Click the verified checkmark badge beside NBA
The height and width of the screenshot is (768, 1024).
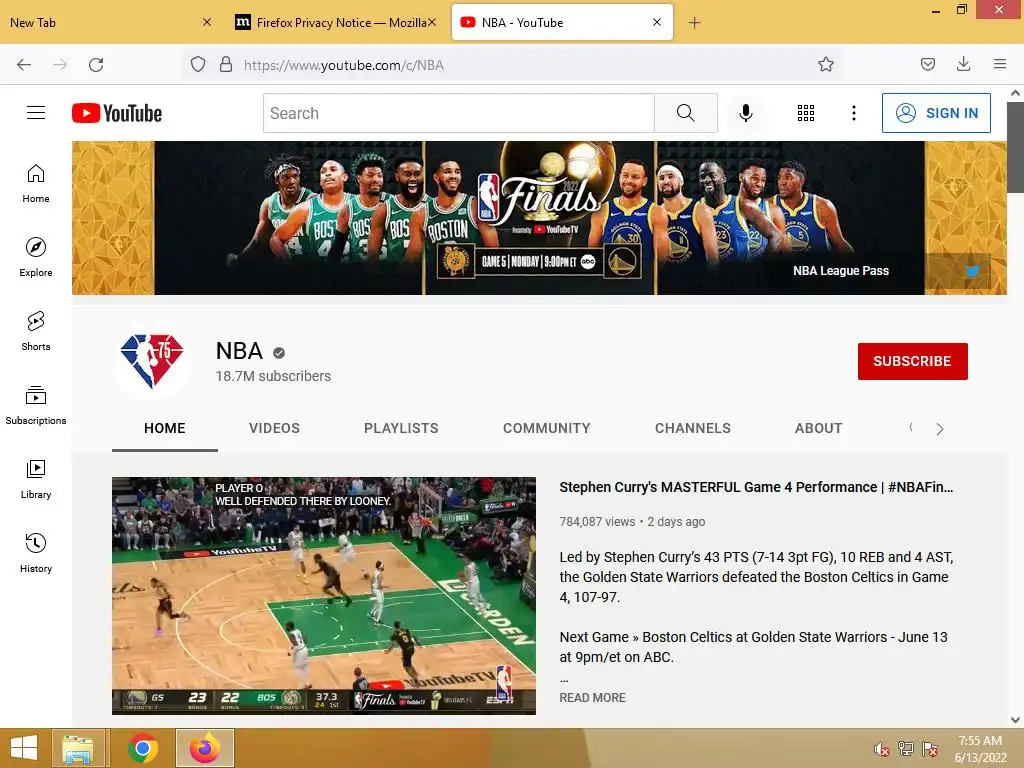click(x=279, y=353)
